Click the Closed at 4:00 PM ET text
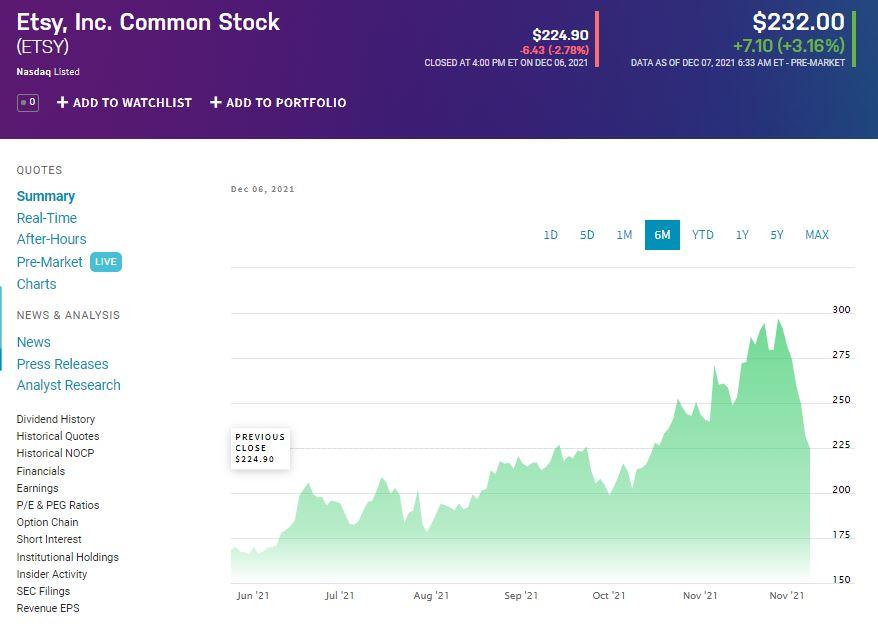878x630 pixels. click(506, 63)
